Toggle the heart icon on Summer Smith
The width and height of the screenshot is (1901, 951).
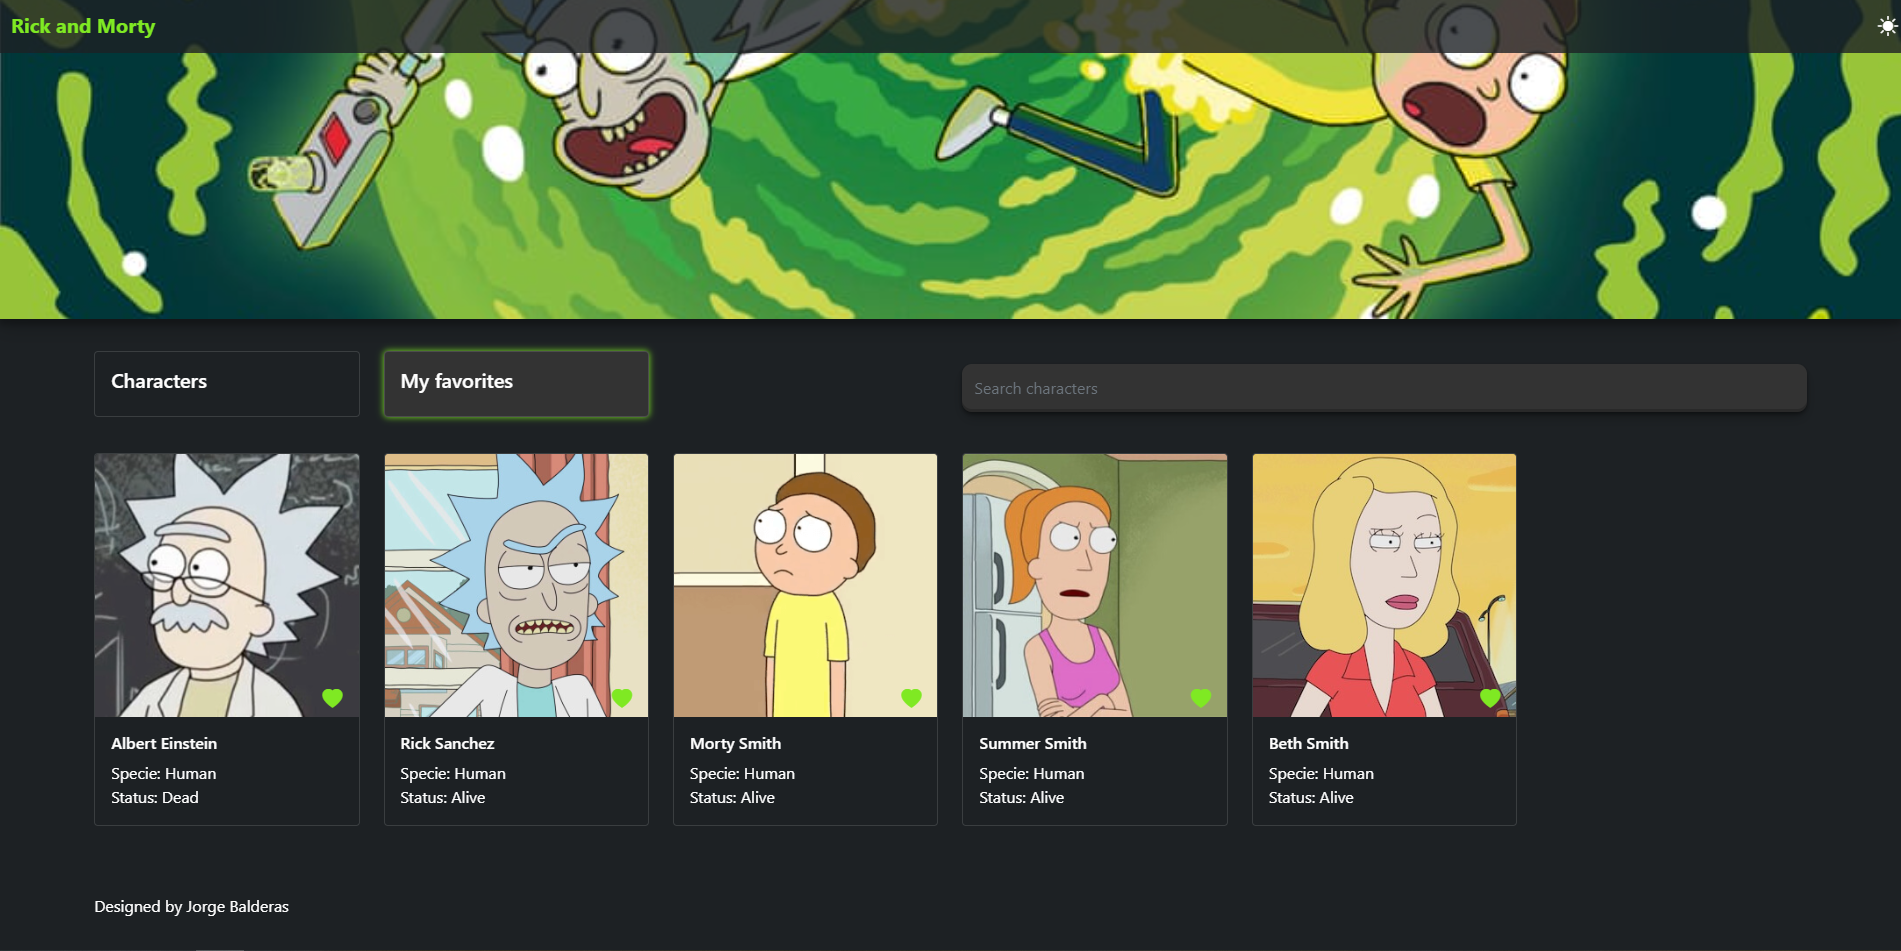1201,698
